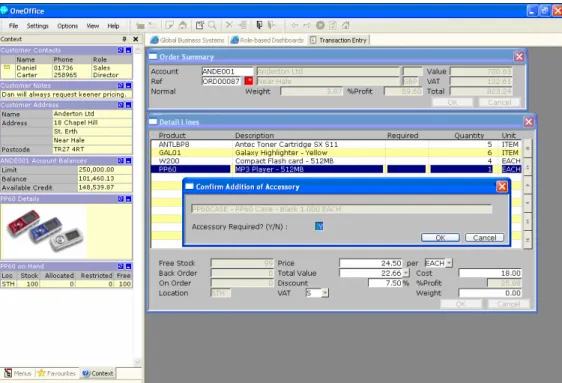
Task: Click OK in Confirm Addition of Accessory
Action: point(440,238)
